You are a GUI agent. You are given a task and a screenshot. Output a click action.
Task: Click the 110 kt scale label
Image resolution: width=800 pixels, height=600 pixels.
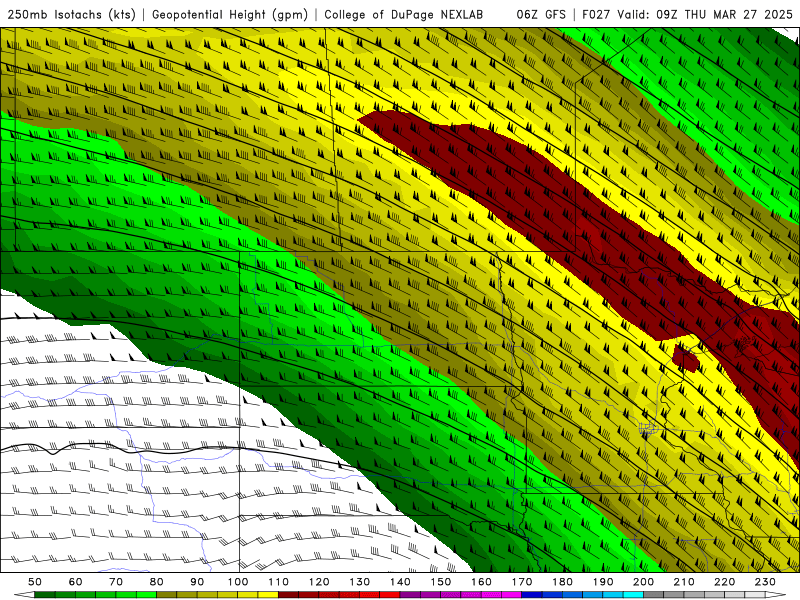tap(278, 582)
